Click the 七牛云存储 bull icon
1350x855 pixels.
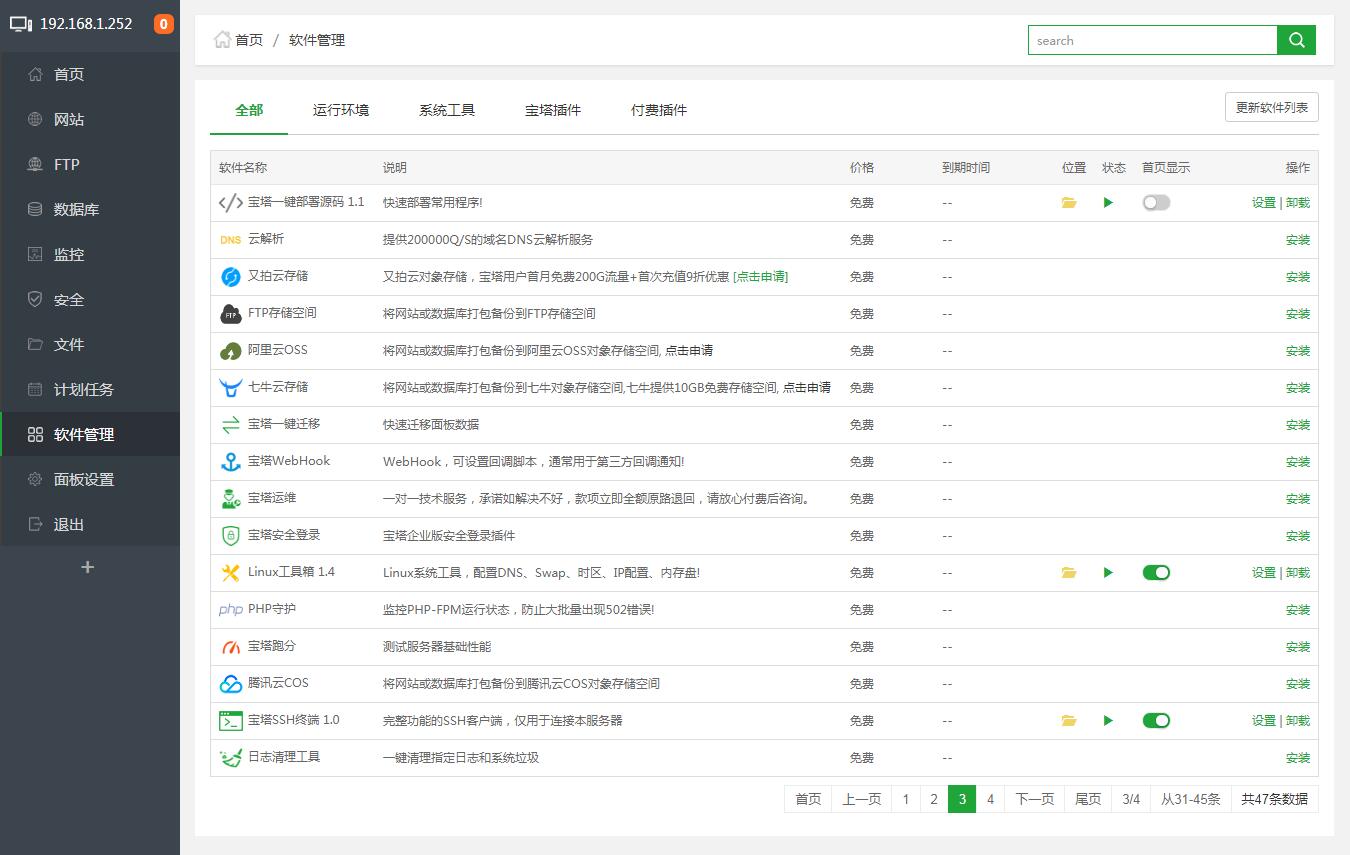pyautogui.click(x=231, y=388)
